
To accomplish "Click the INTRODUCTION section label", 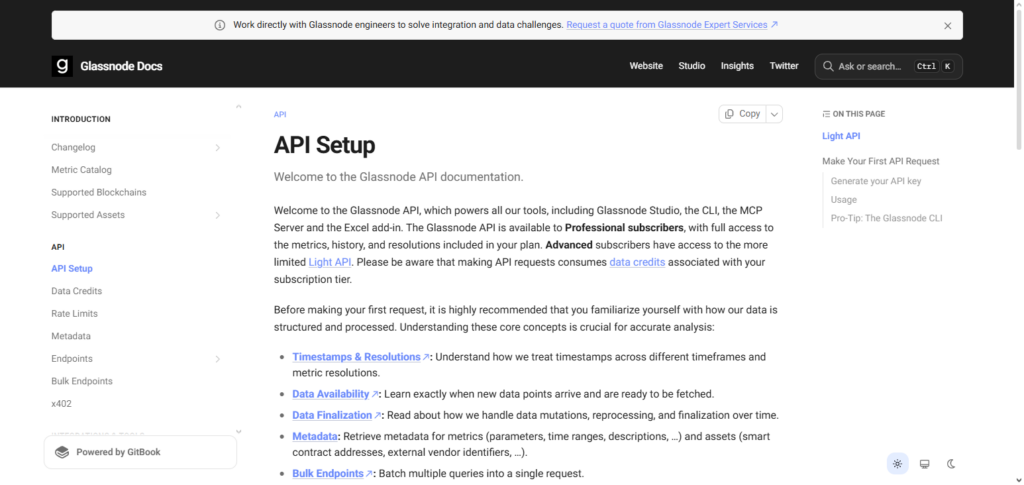I will click(x=81, y=119).
